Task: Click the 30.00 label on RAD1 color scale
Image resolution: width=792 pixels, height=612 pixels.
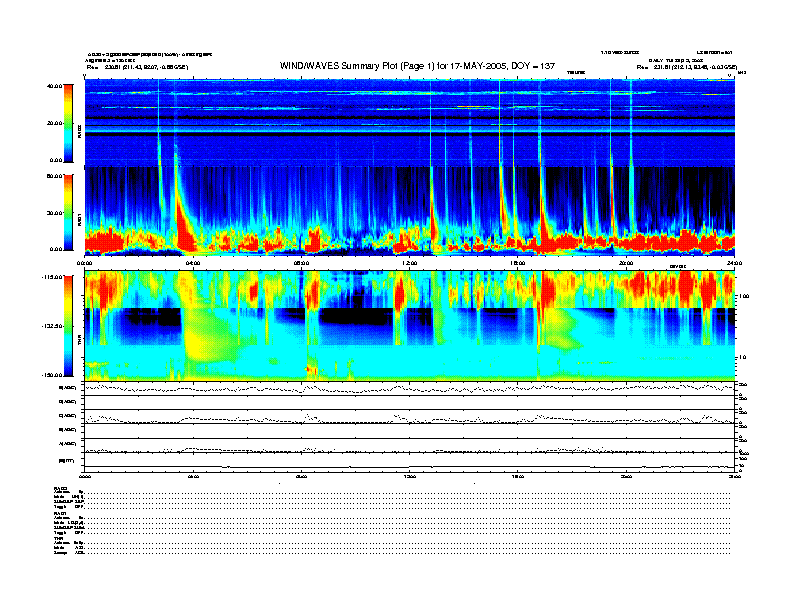Action: click(54, 213)
